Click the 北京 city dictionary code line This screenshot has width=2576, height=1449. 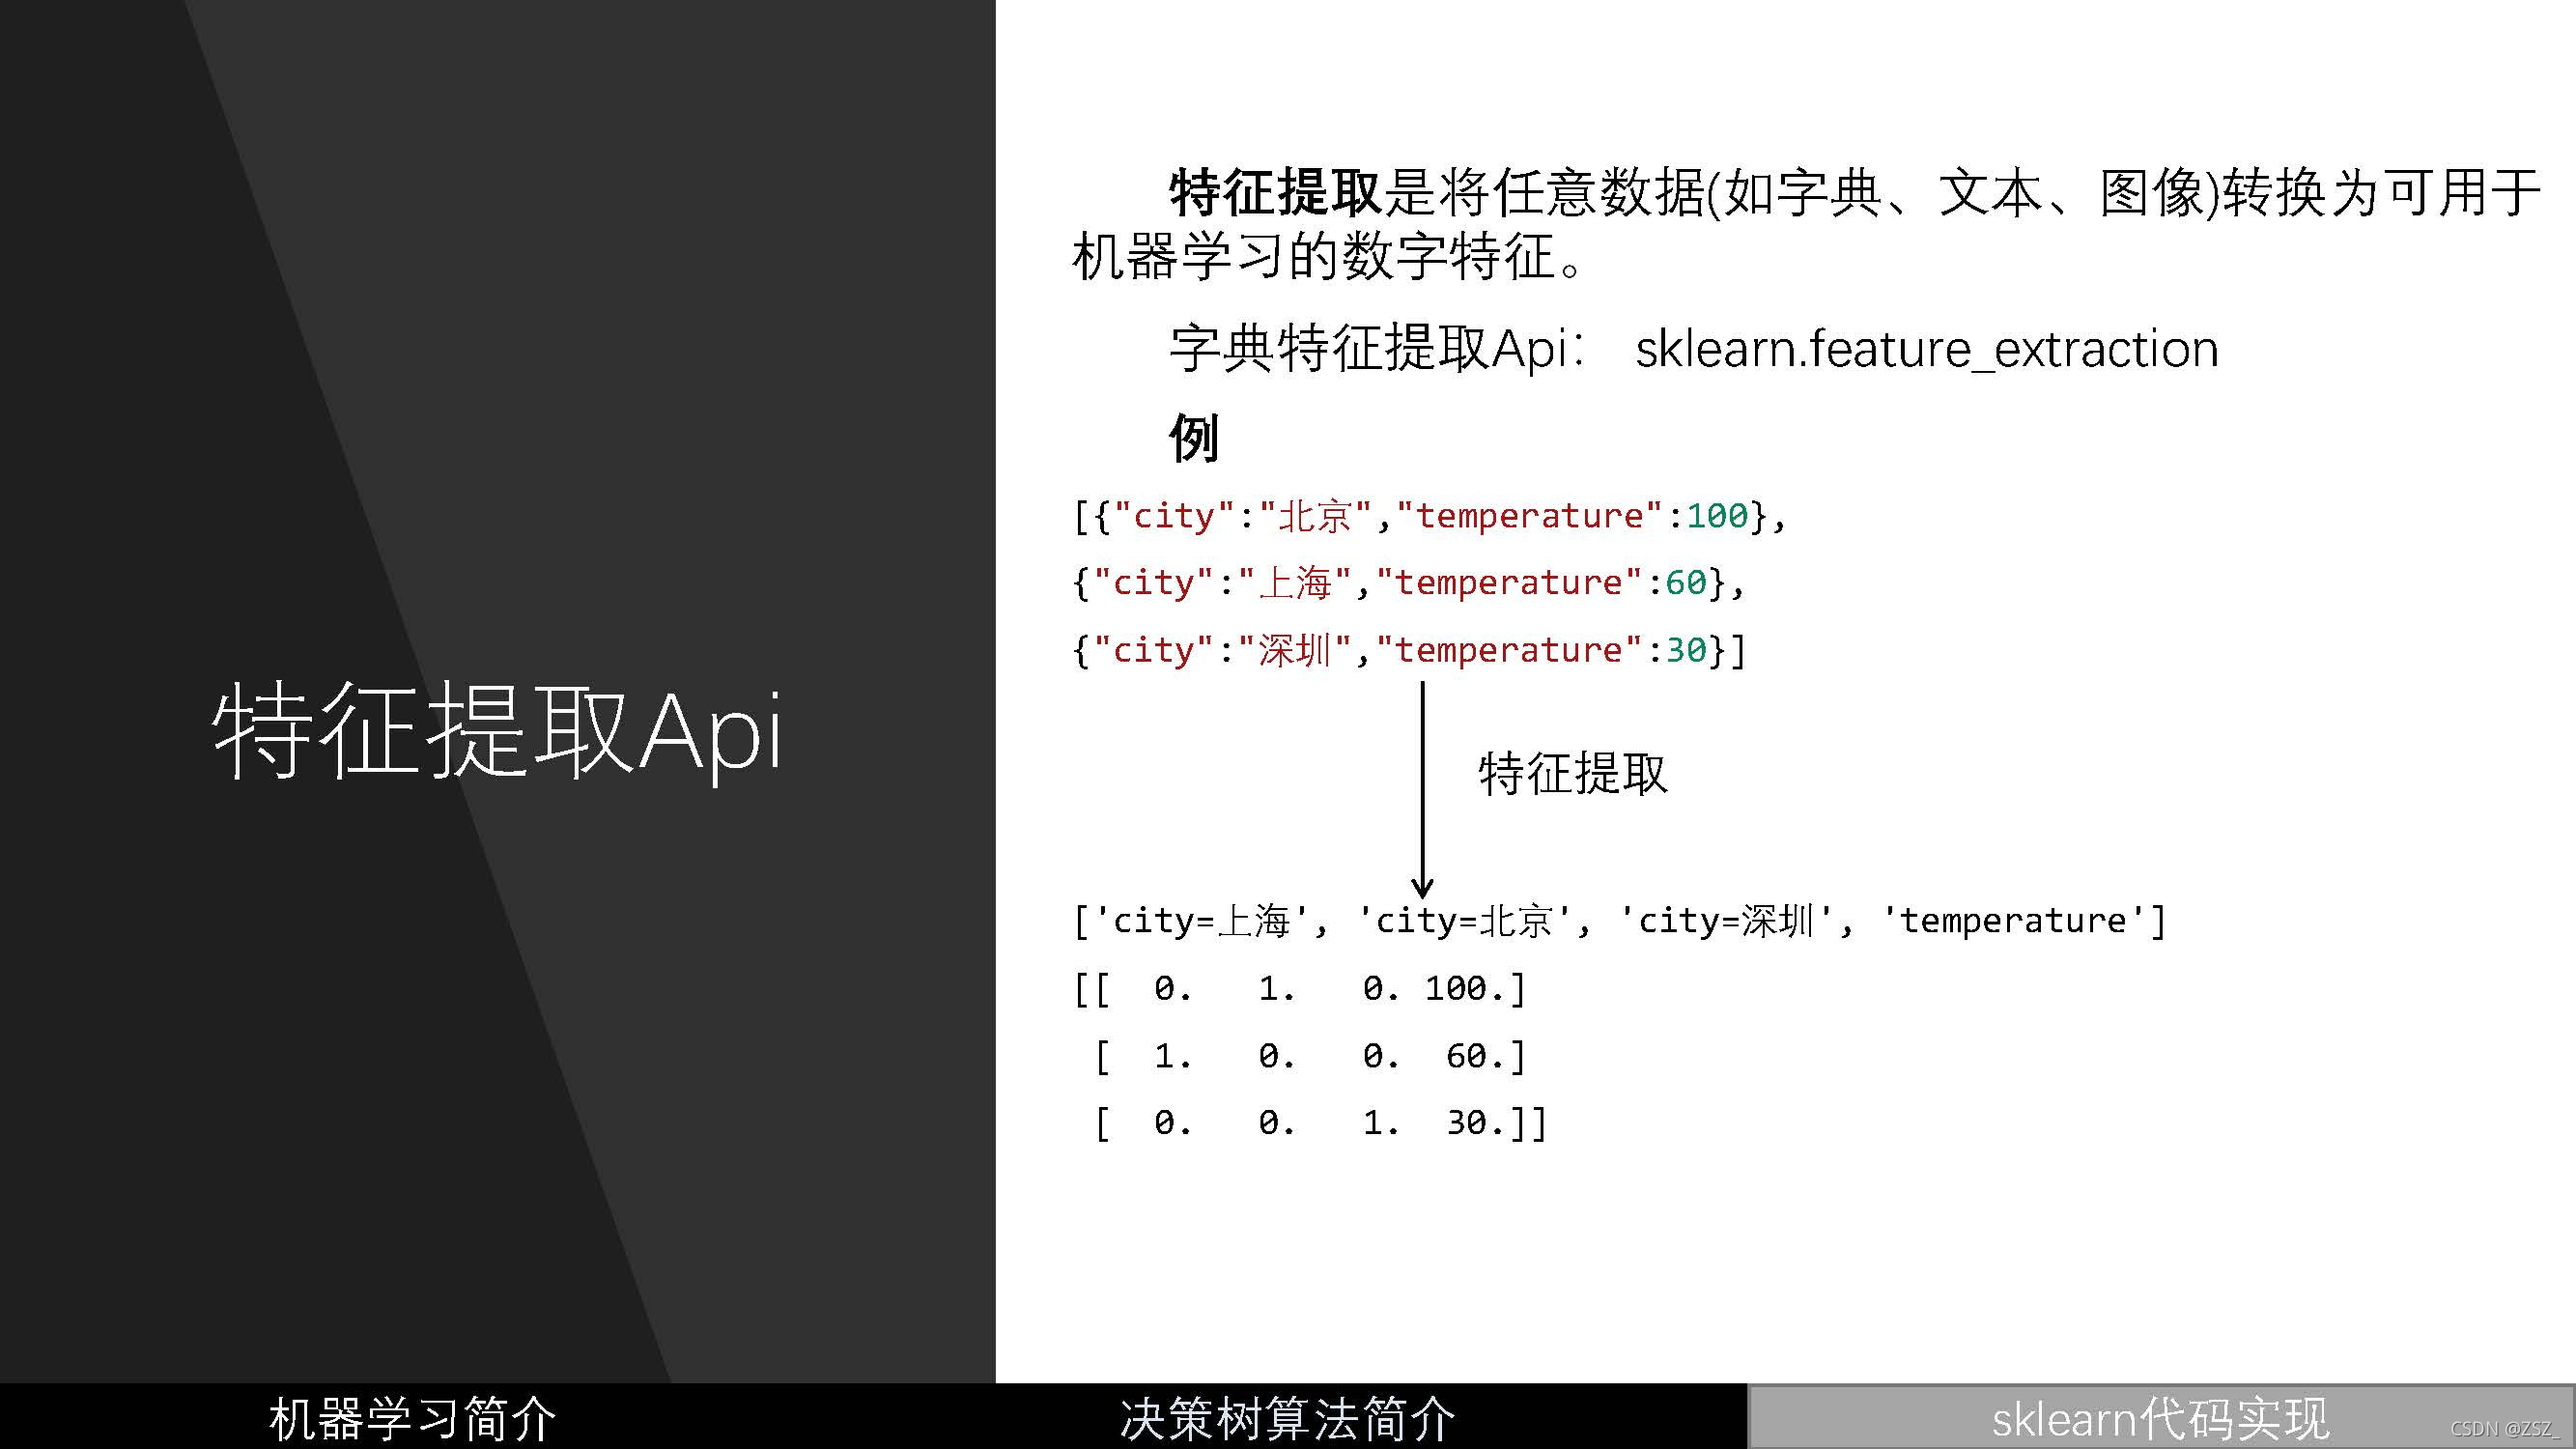tap(1429, 516)
